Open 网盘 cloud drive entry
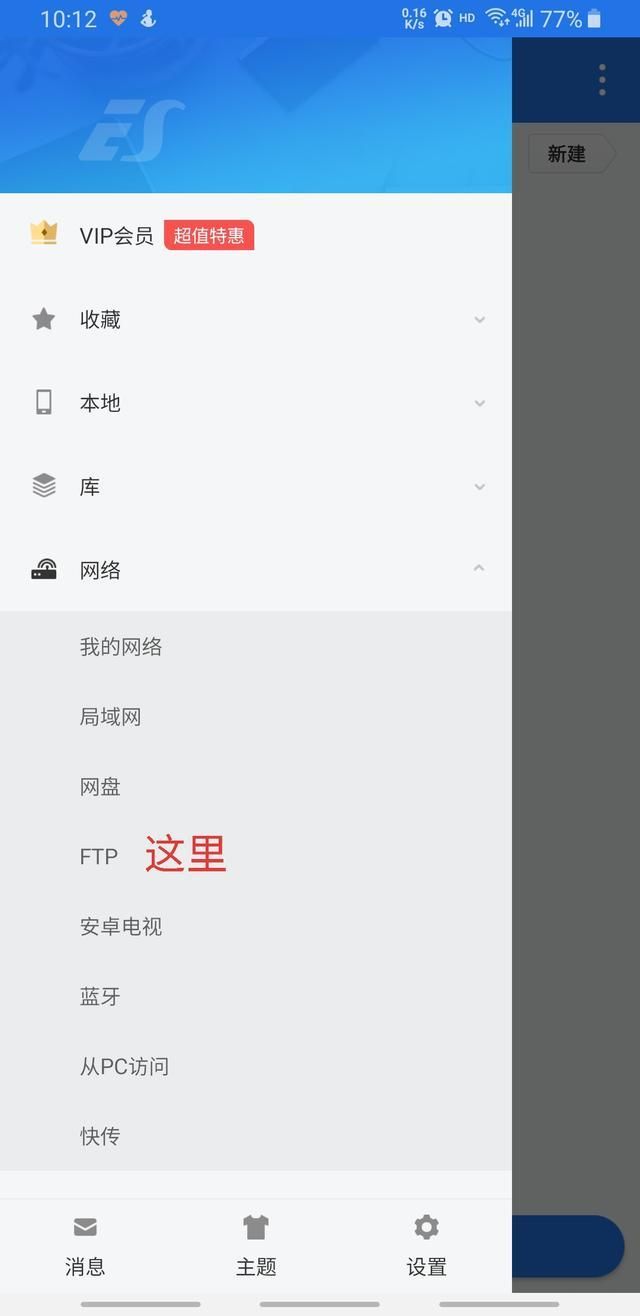 point(100,787)
